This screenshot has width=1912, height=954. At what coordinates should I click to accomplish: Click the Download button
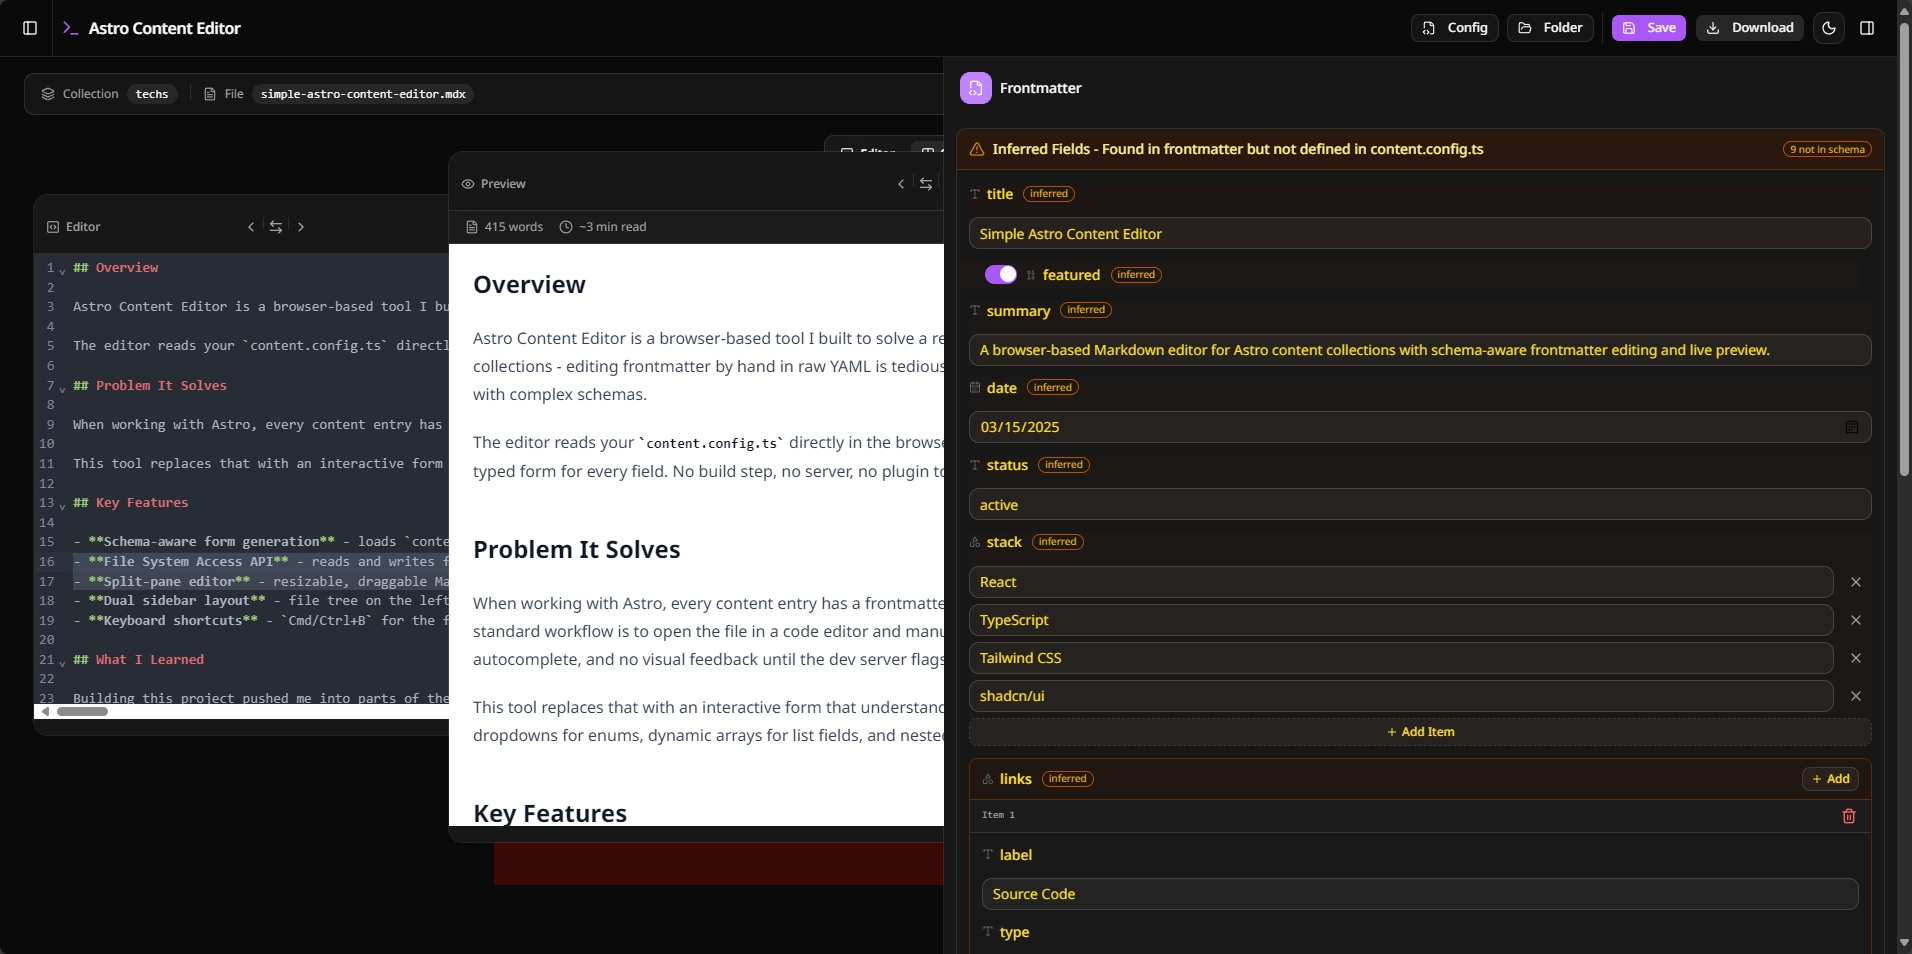click(x=1750, y=28)
